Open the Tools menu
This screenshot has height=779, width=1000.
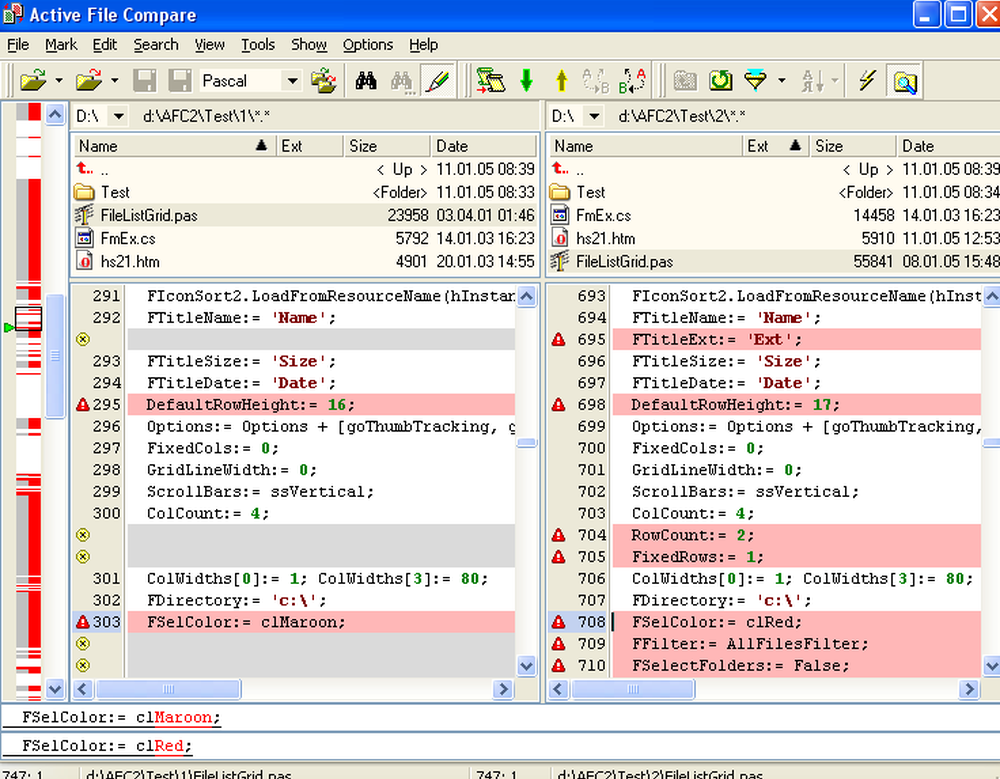tap(257, 45)
